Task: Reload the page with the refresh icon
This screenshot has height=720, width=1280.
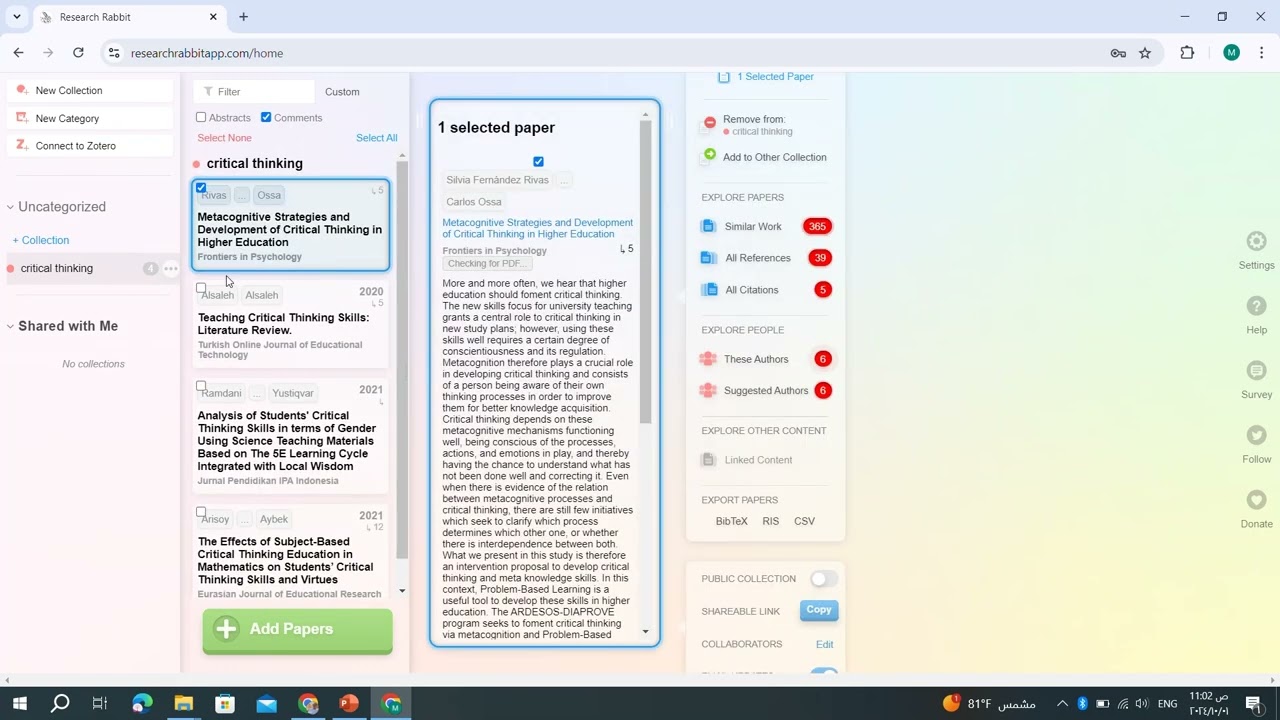Action: (78, 53)
